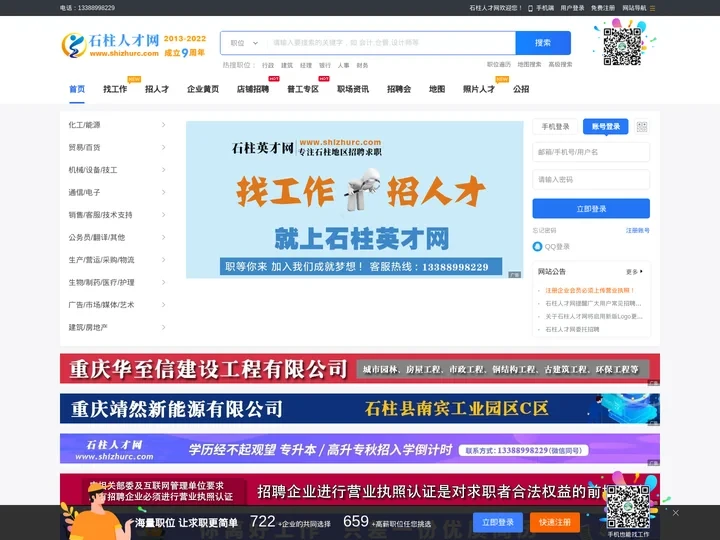Click the blue 搜索 search button
This screenshot has height=540, width=720.
tap(543, 43)
